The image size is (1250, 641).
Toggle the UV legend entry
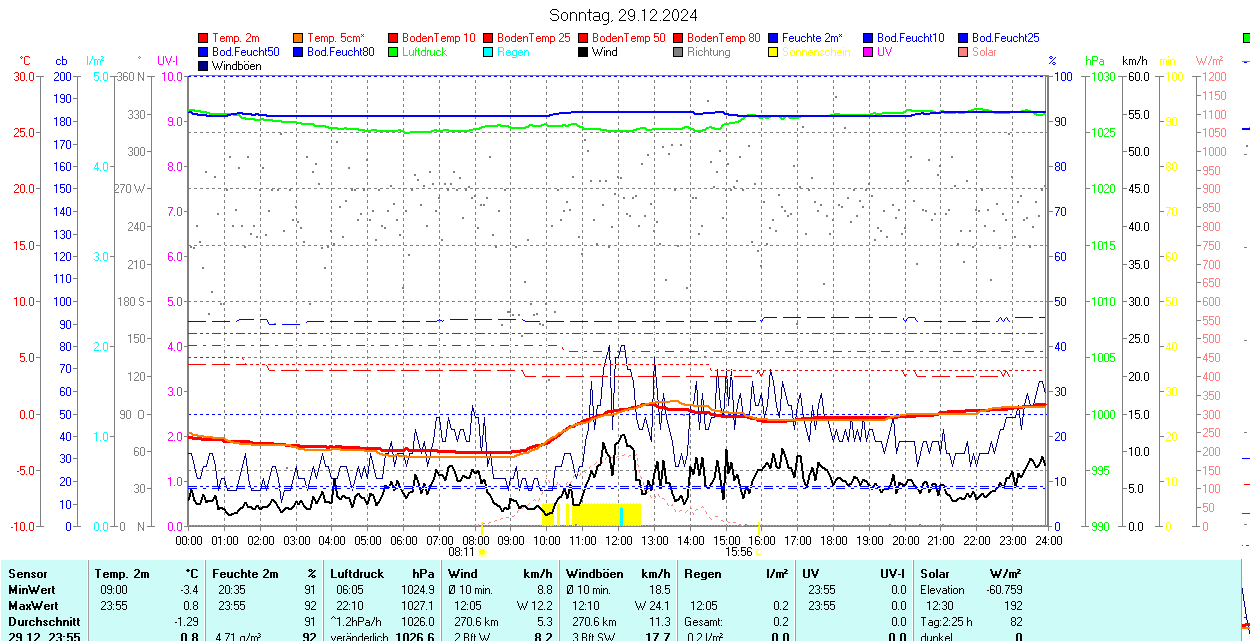(883, 52)
